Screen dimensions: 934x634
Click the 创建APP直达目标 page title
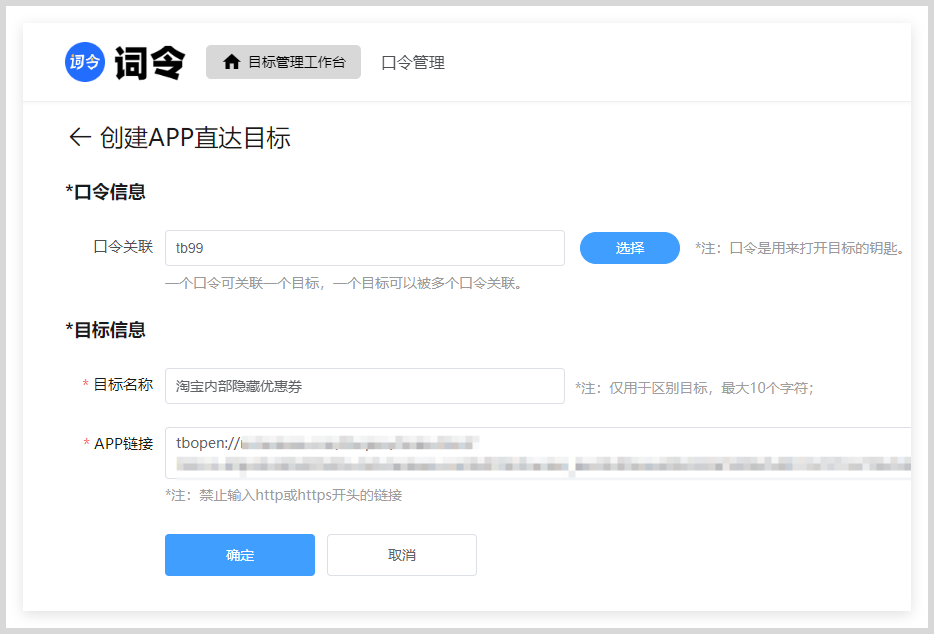tap(195, 138)
